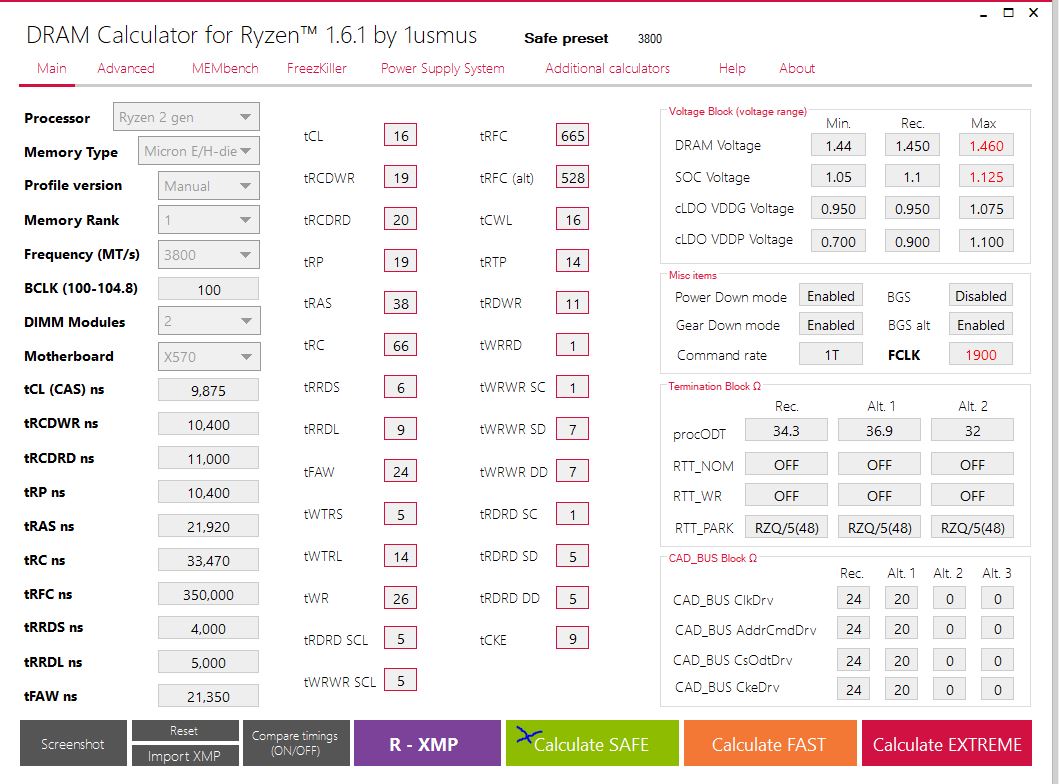Click the tCWL value 16
The width and height of the screenshot is (1059, 784).
[x=572, y=219]
